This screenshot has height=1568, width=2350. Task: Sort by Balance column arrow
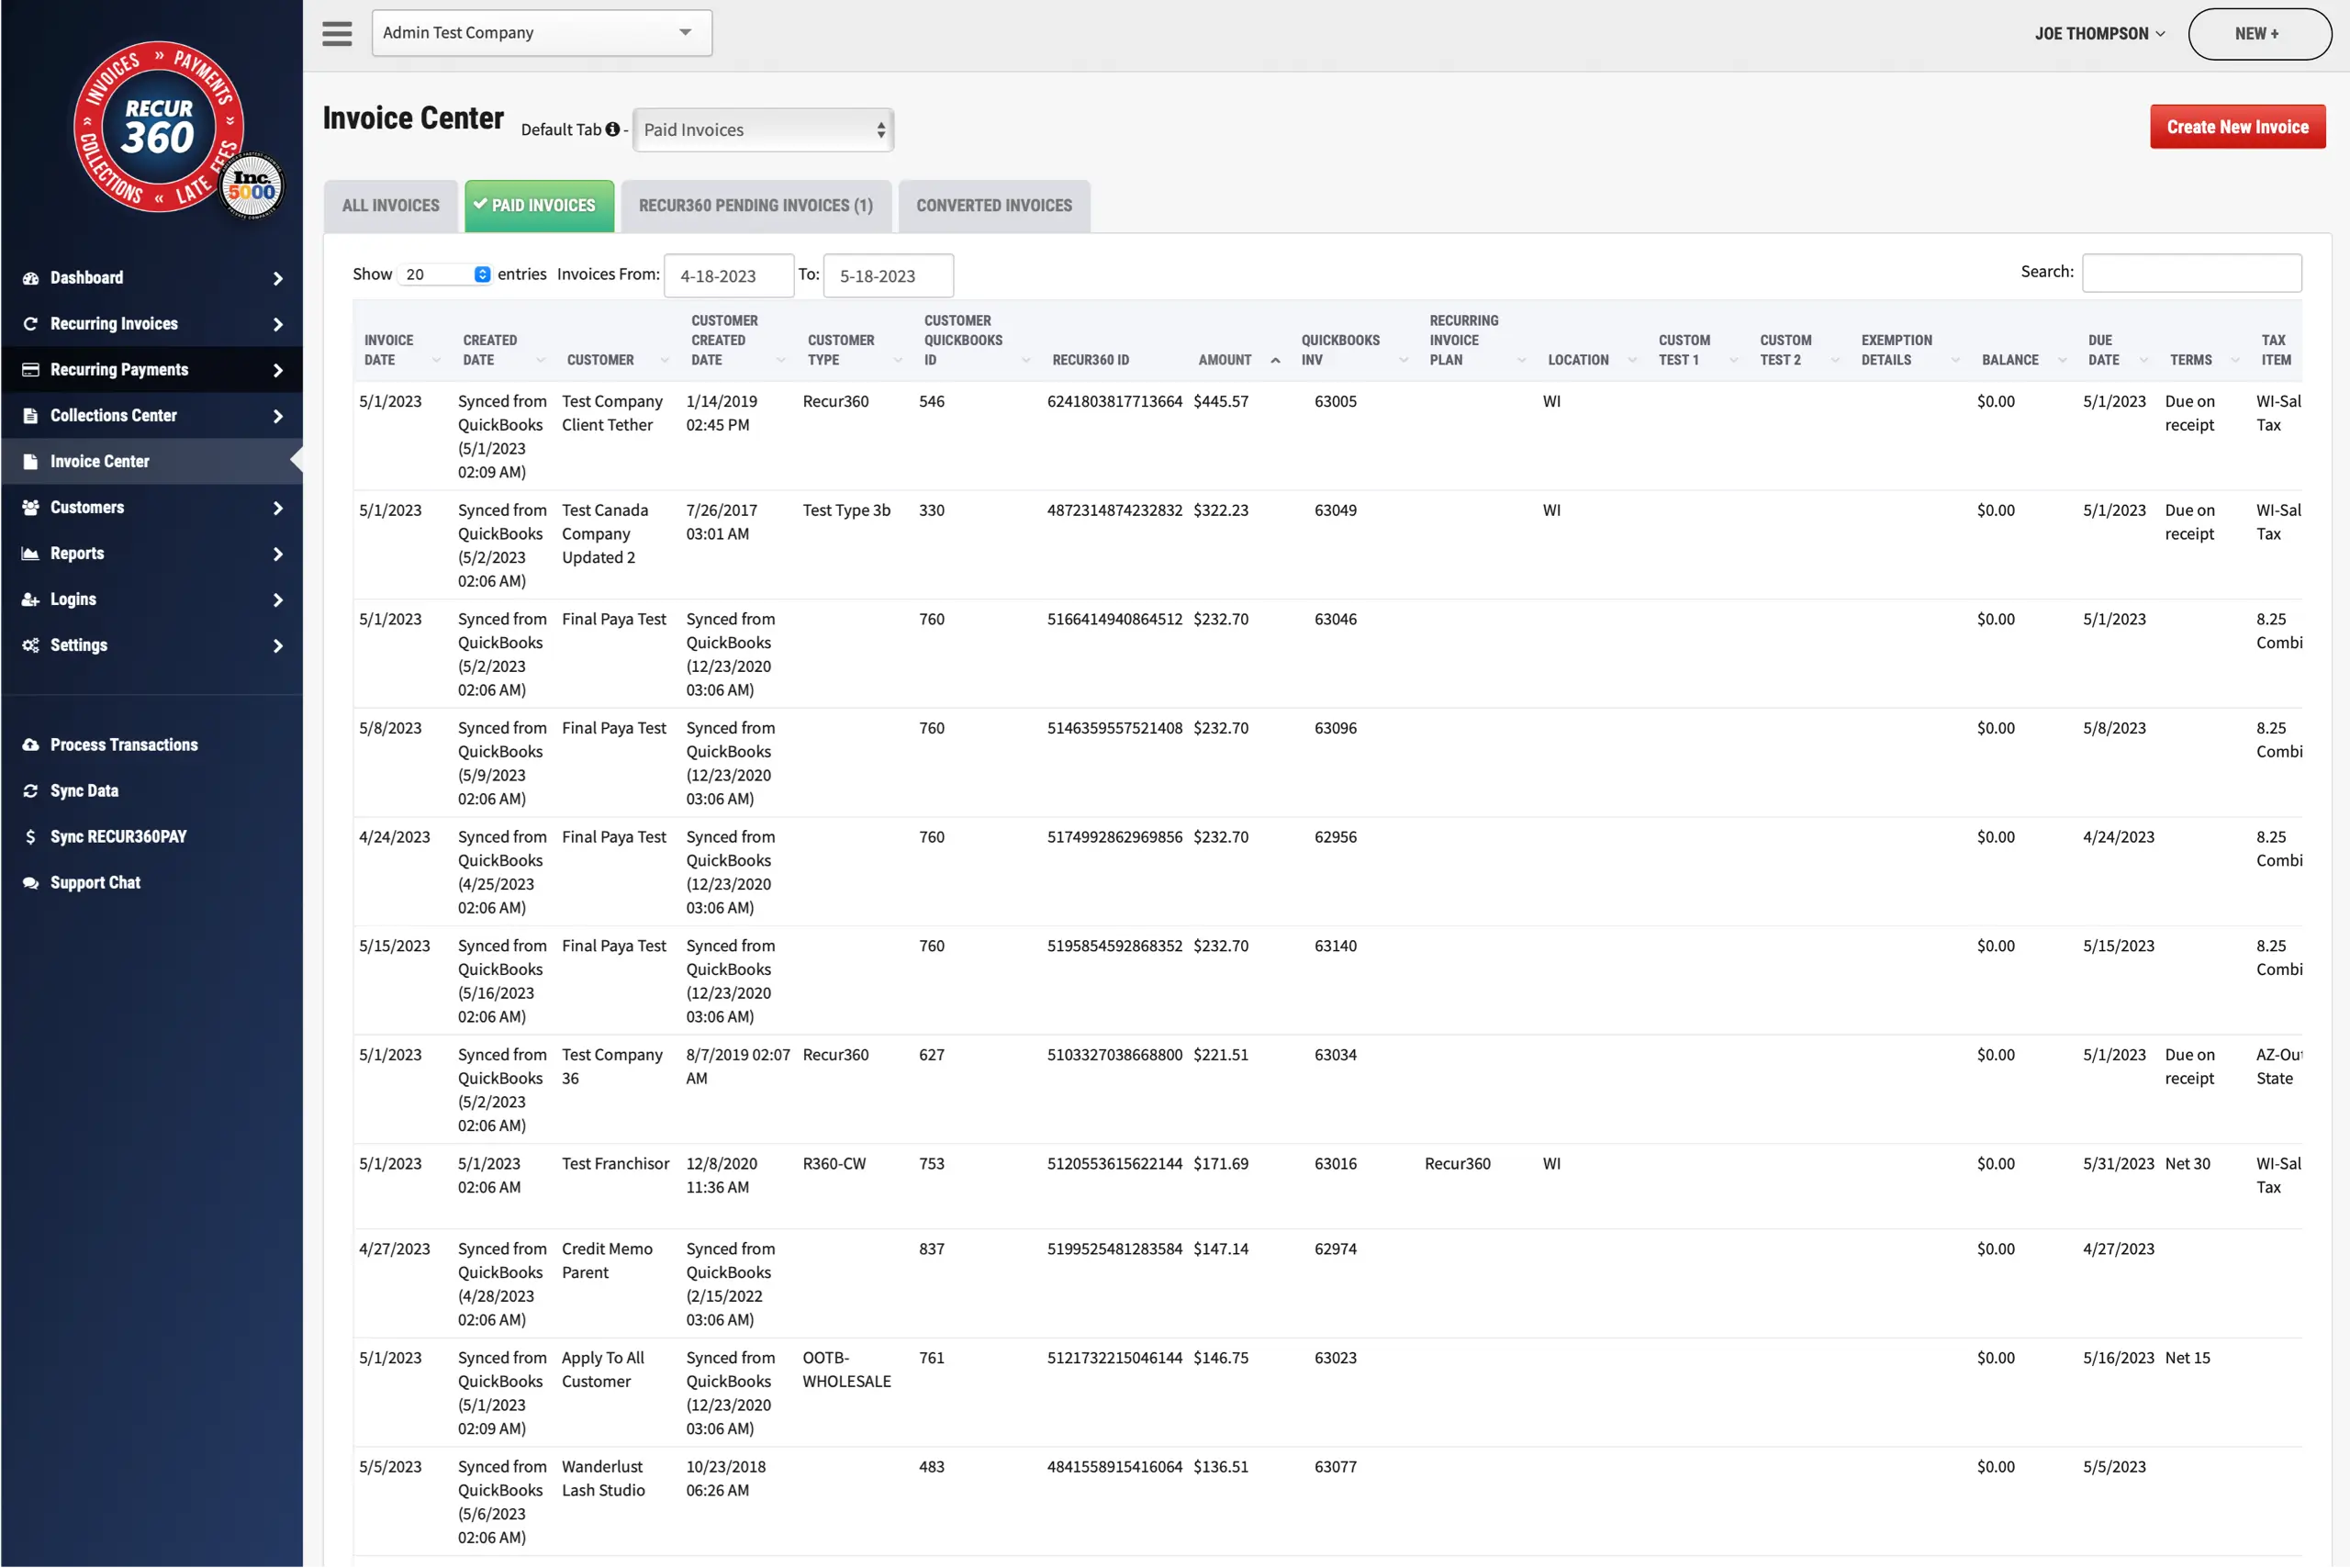2062,360
